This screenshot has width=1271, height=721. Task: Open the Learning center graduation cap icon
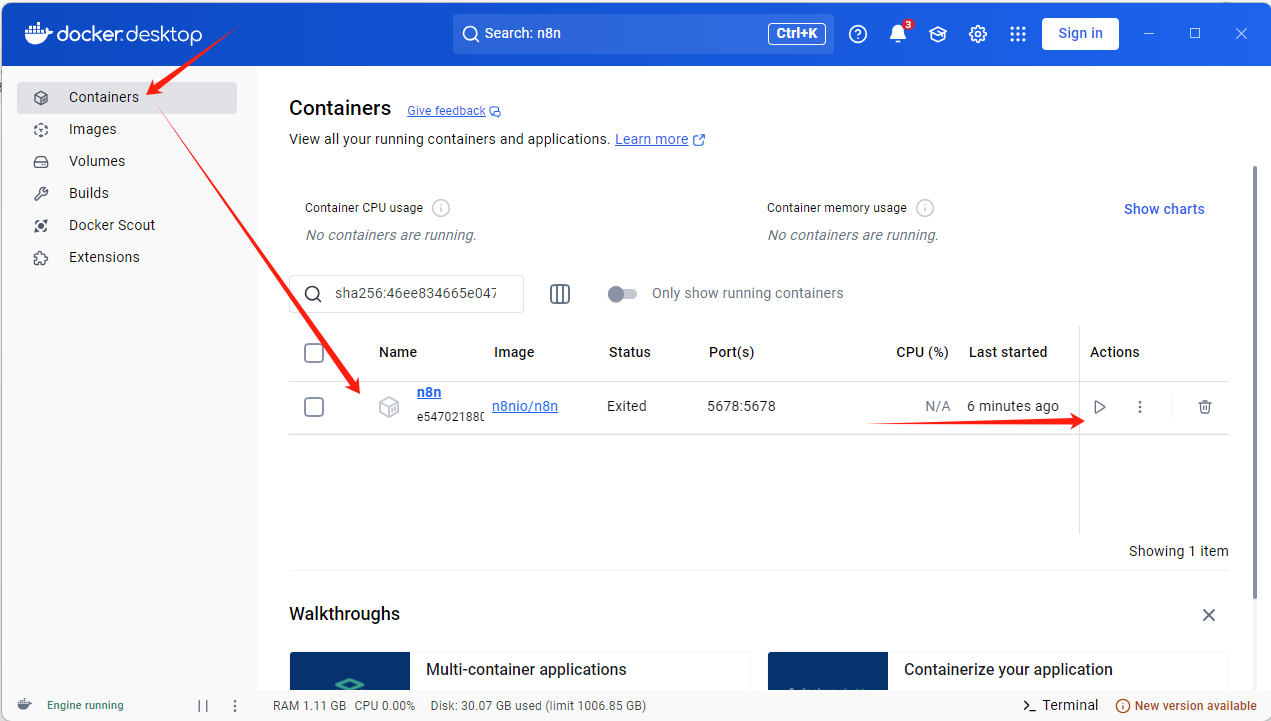[x=938, y=34]
